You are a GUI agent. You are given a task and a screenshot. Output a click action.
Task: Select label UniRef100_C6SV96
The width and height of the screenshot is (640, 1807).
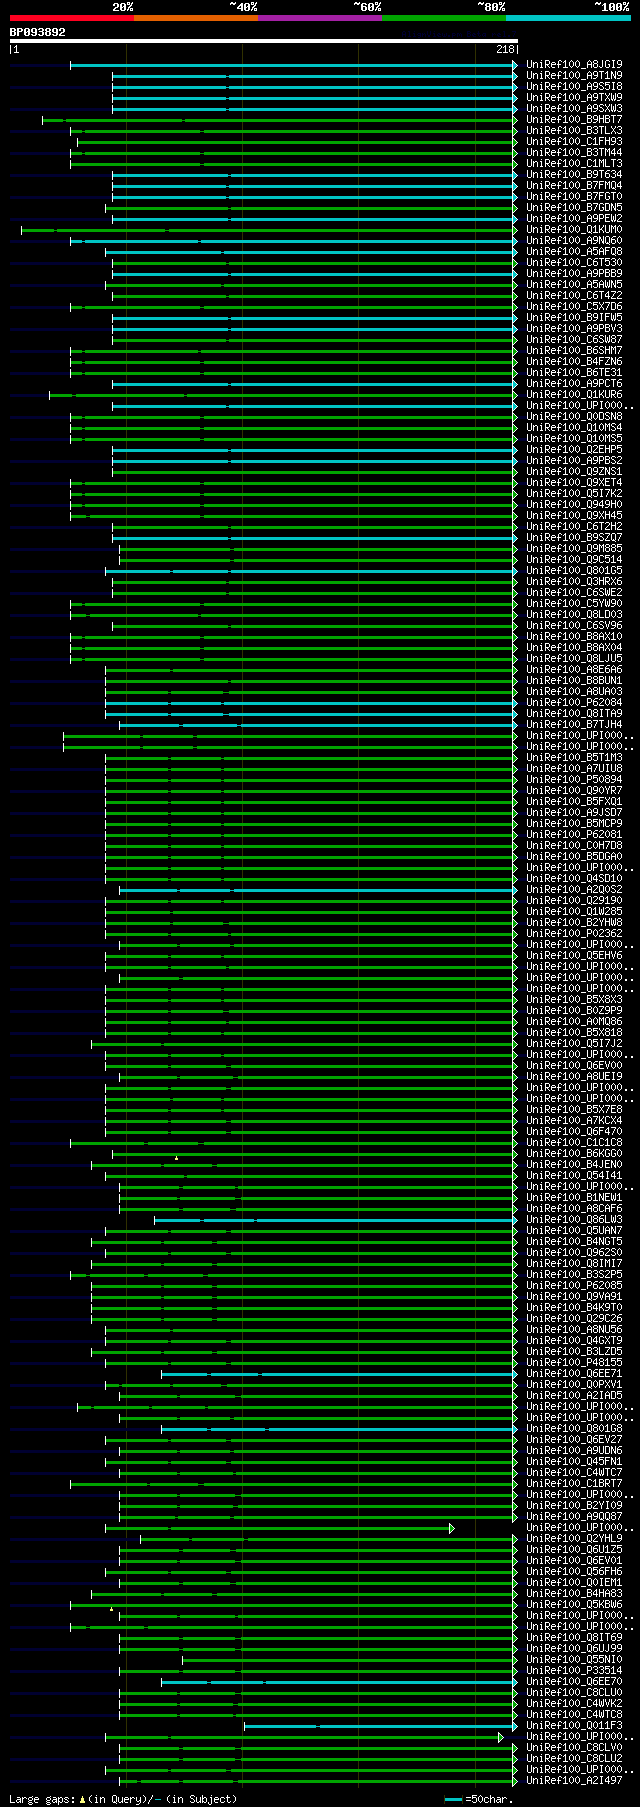(x=574, y=626)
